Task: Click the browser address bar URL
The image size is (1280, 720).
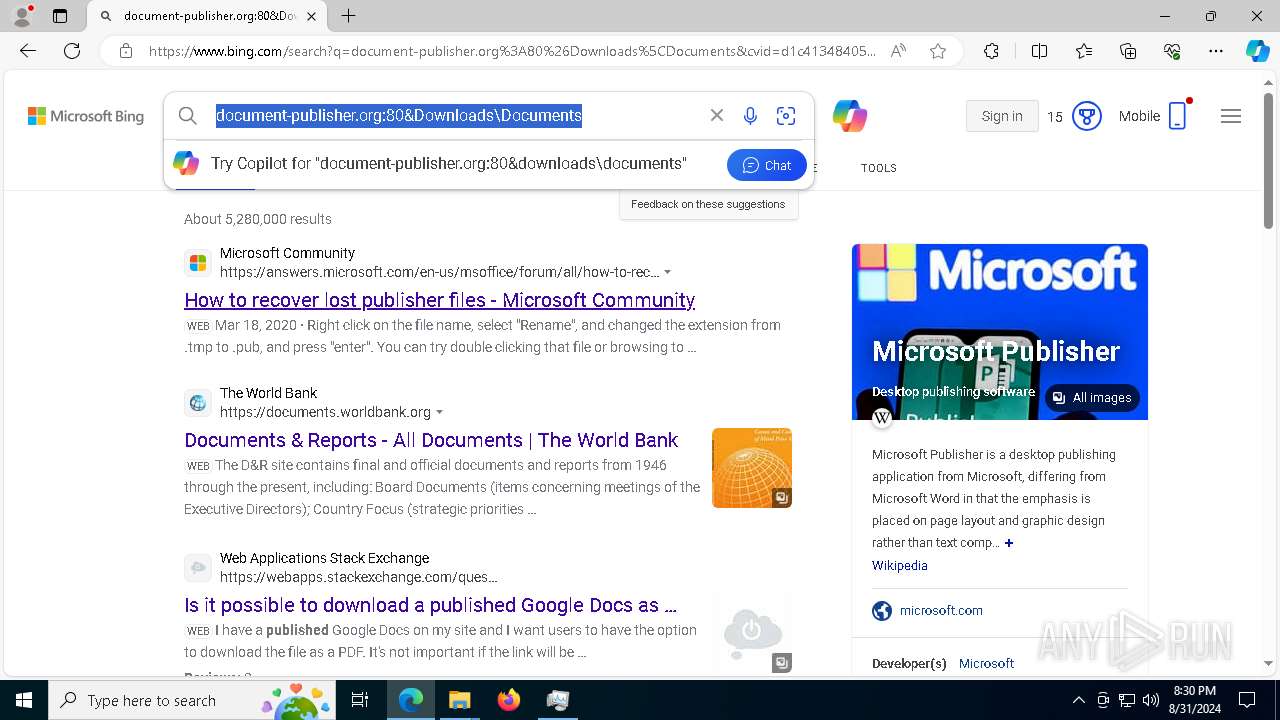Action: (512, 51)
